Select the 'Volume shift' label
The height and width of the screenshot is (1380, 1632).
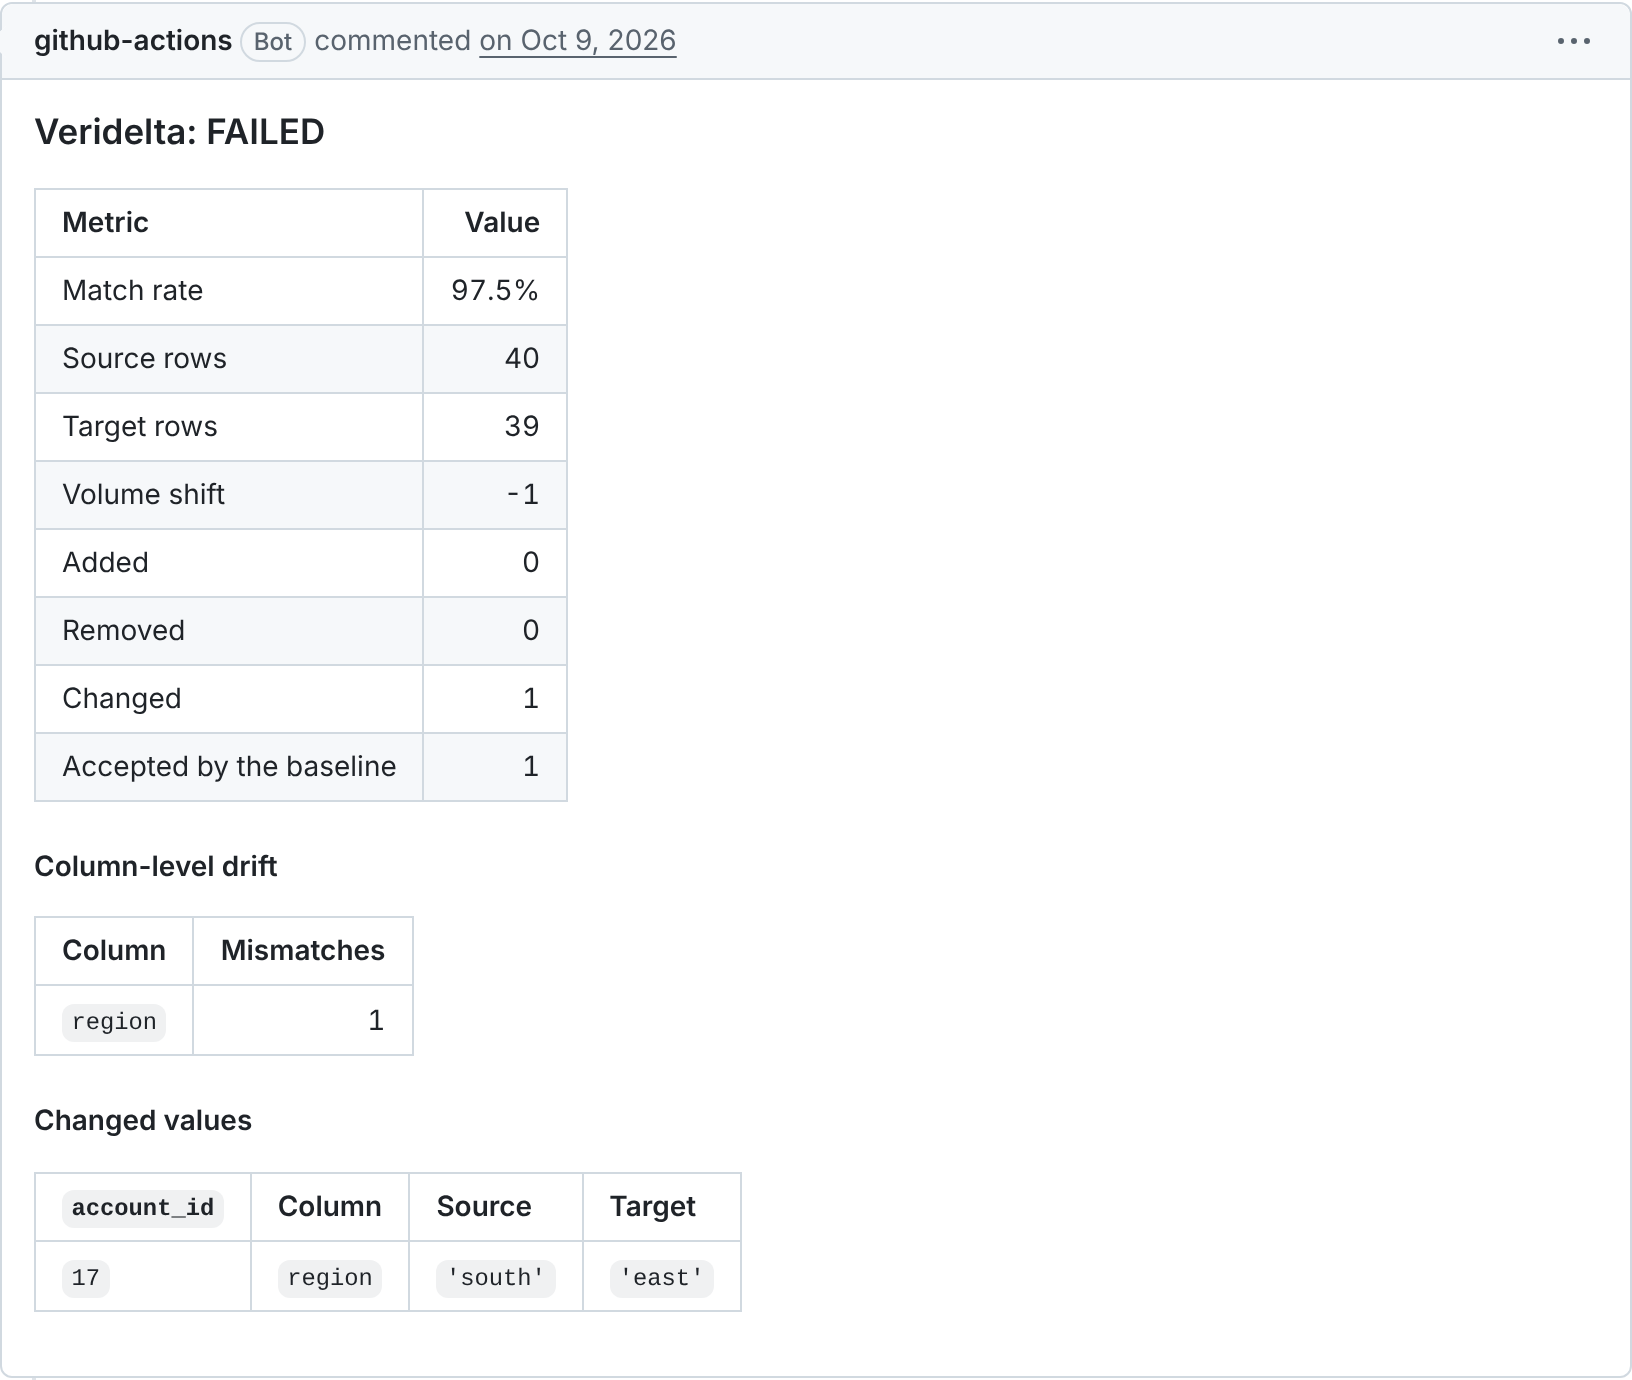click(x=144, y=494)
